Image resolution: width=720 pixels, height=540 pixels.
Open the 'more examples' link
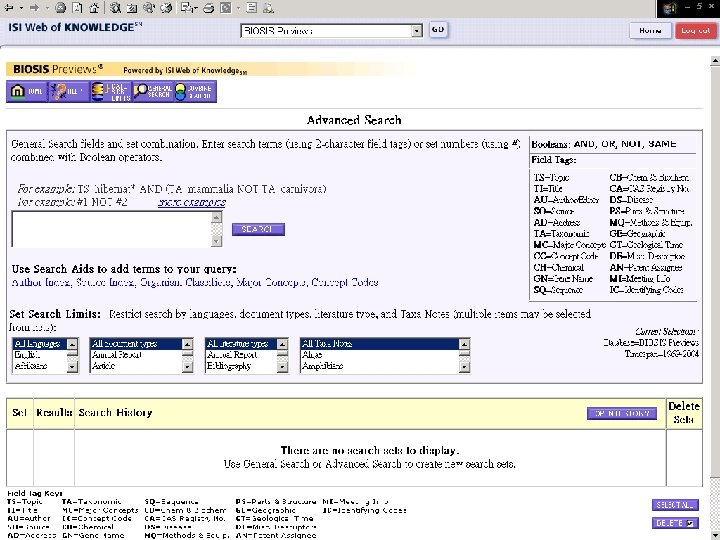[x=191, y=202]
